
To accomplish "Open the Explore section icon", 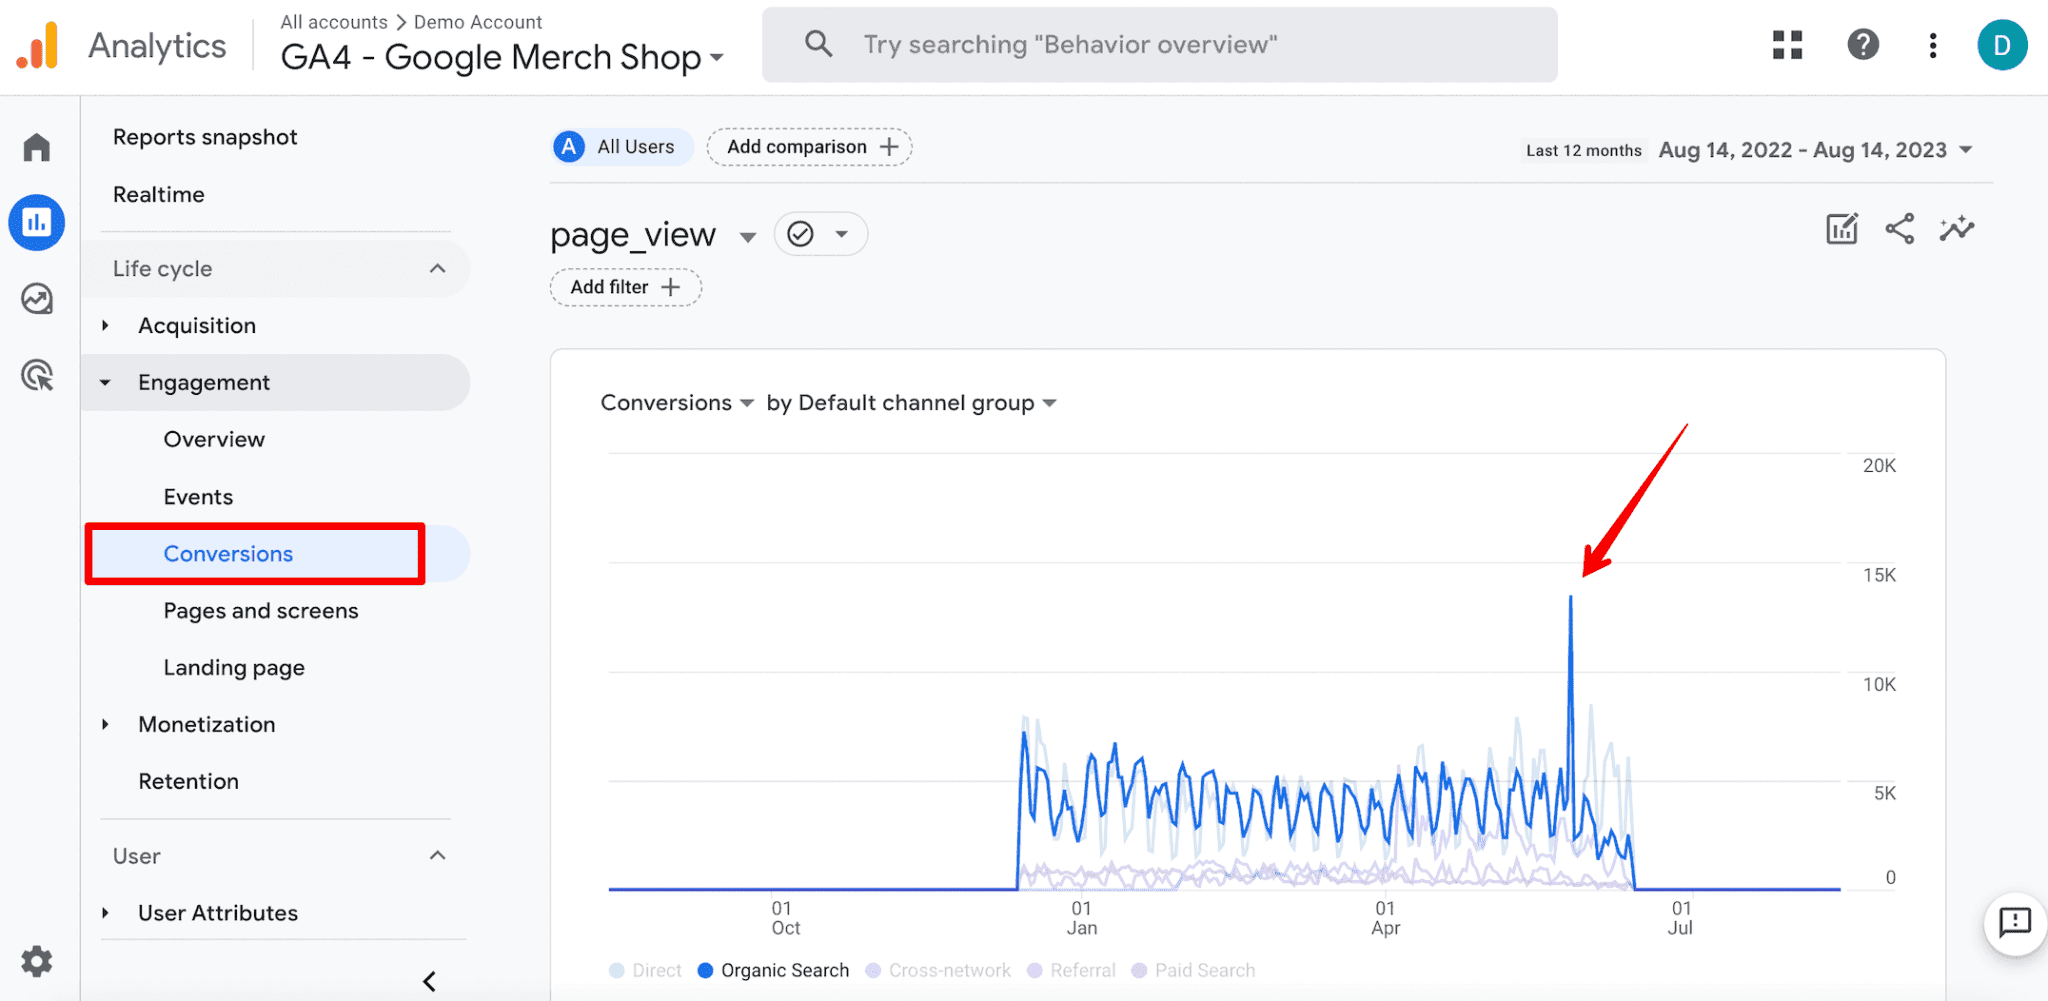I will pos(36,298).
